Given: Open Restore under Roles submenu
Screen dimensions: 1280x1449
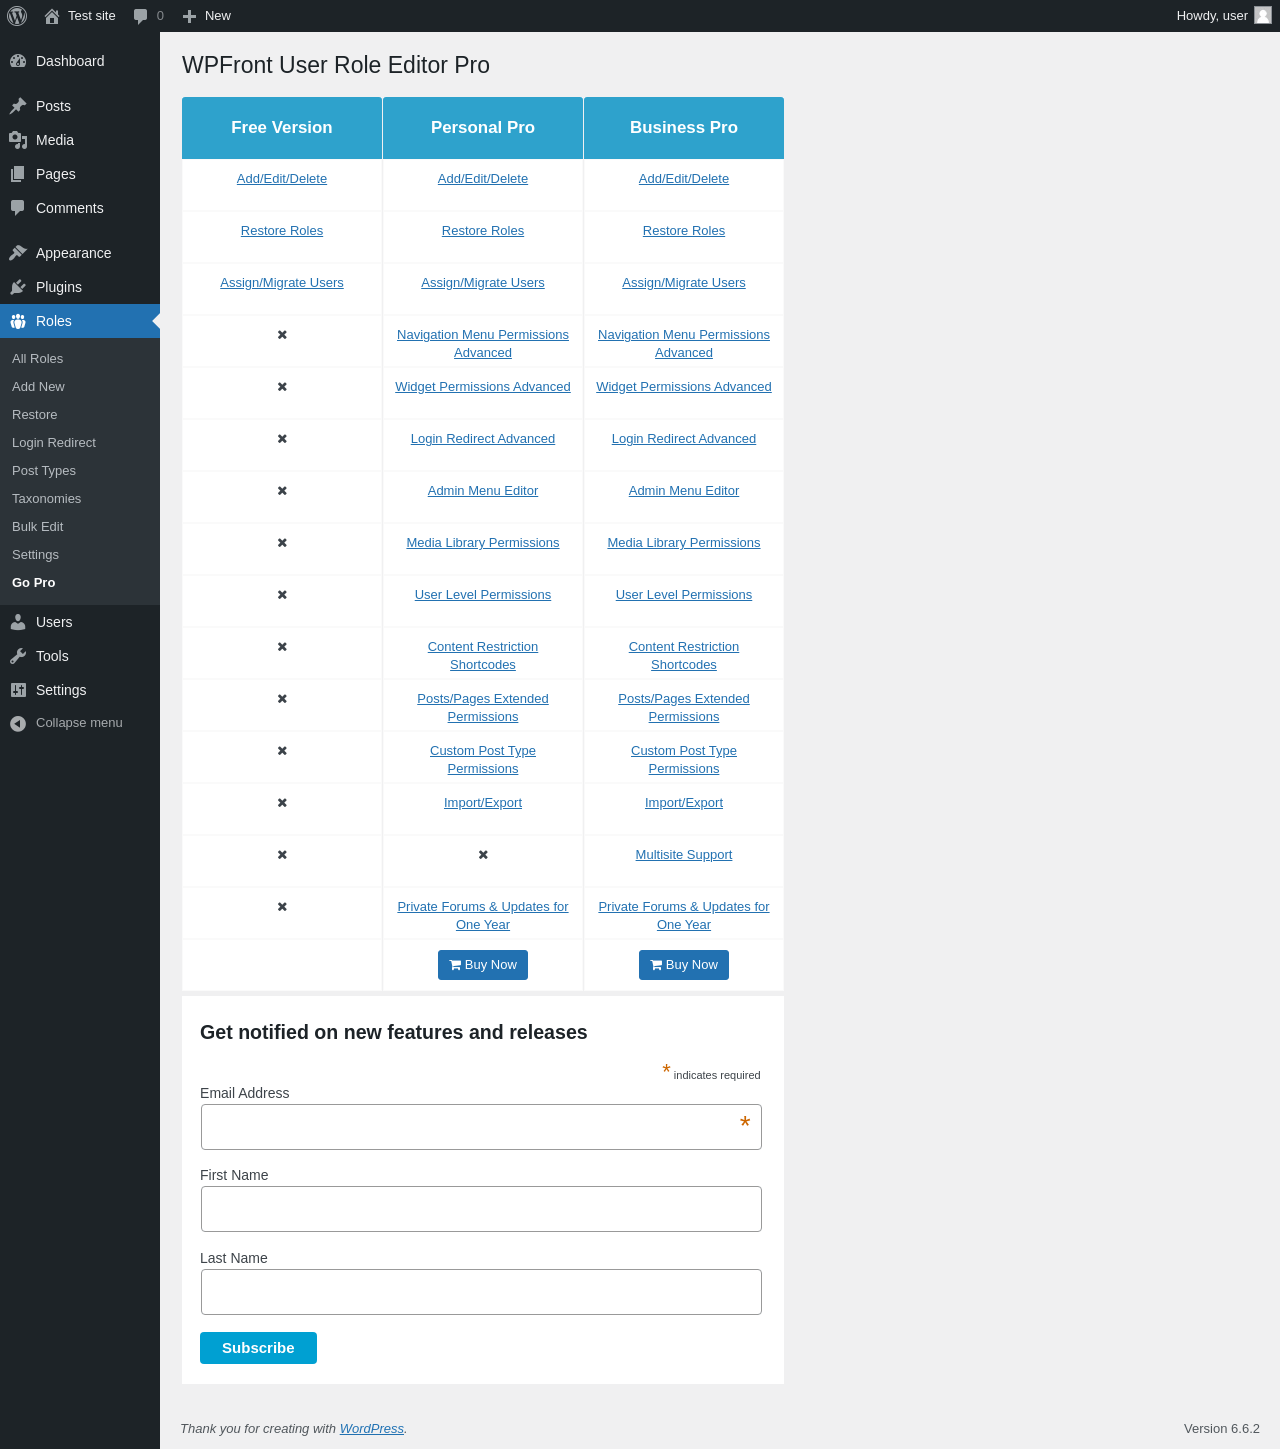Looking at the screenshot, I should click(35, 415).
